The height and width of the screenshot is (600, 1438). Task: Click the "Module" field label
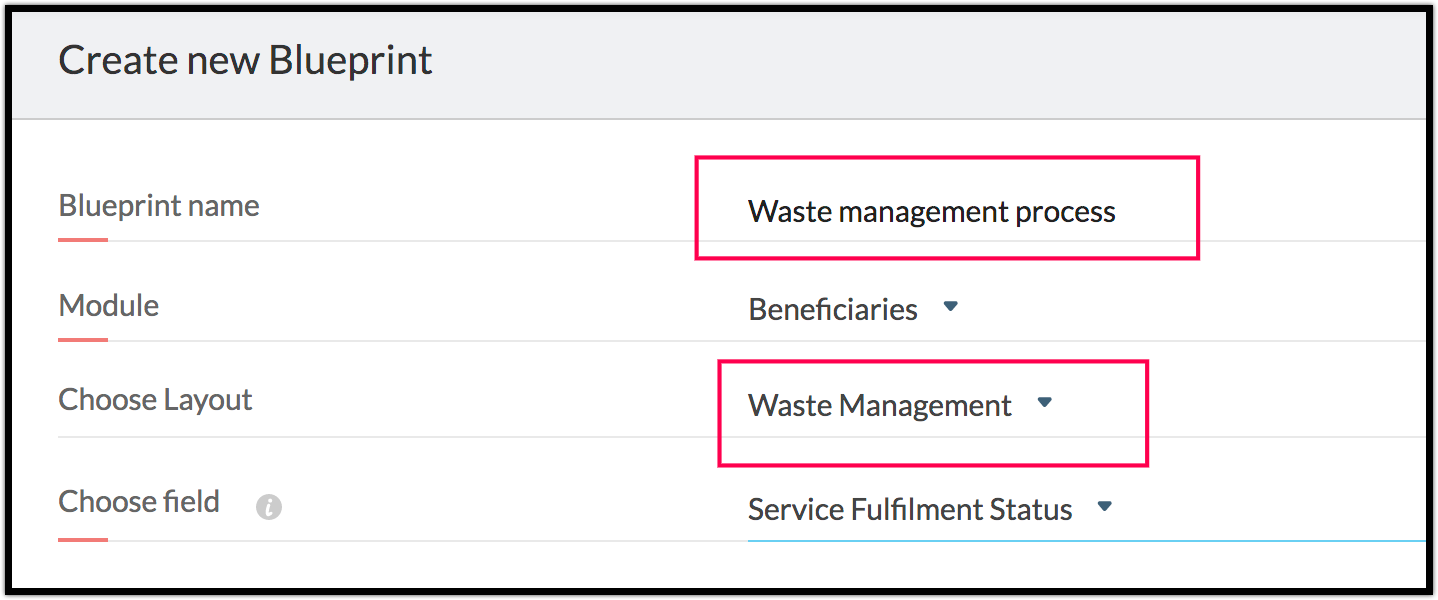109,306
